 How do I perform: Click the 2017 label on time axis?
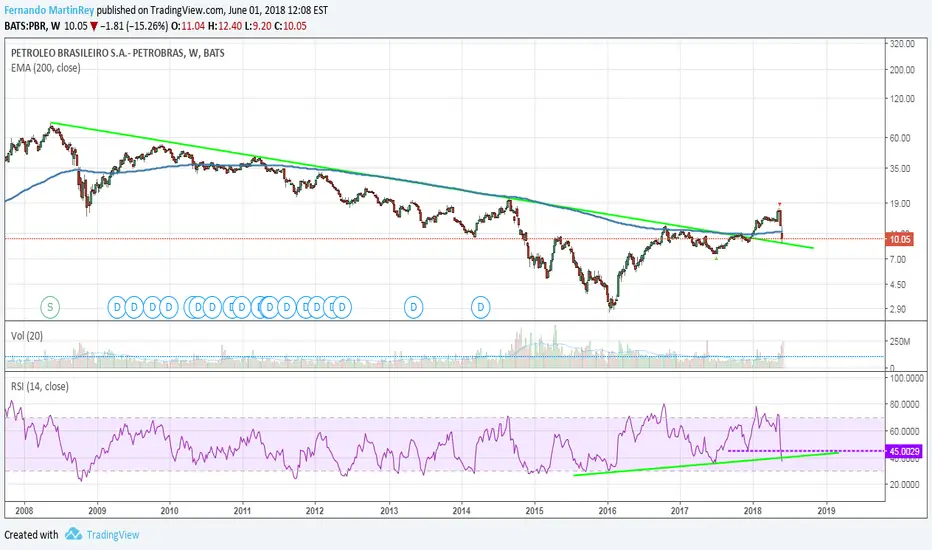pos(679,510)
